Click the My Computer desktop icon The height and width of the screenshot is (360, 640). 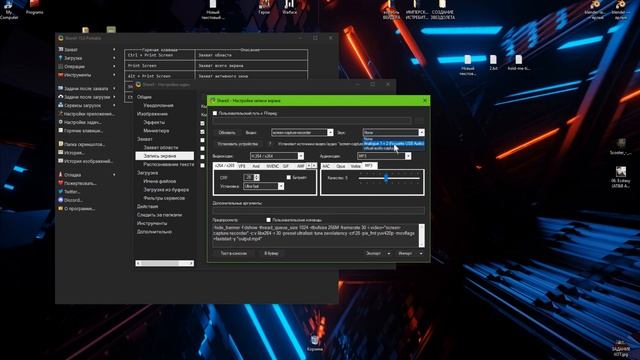(9, 9)
